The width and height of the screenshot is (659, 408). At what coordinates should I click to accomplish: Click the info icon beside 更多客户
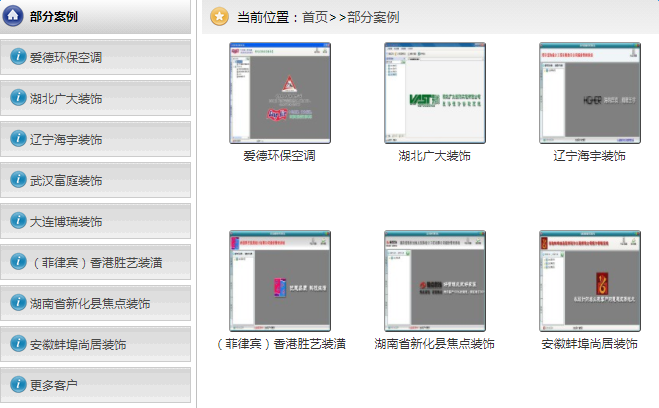(x=17, y=384)
